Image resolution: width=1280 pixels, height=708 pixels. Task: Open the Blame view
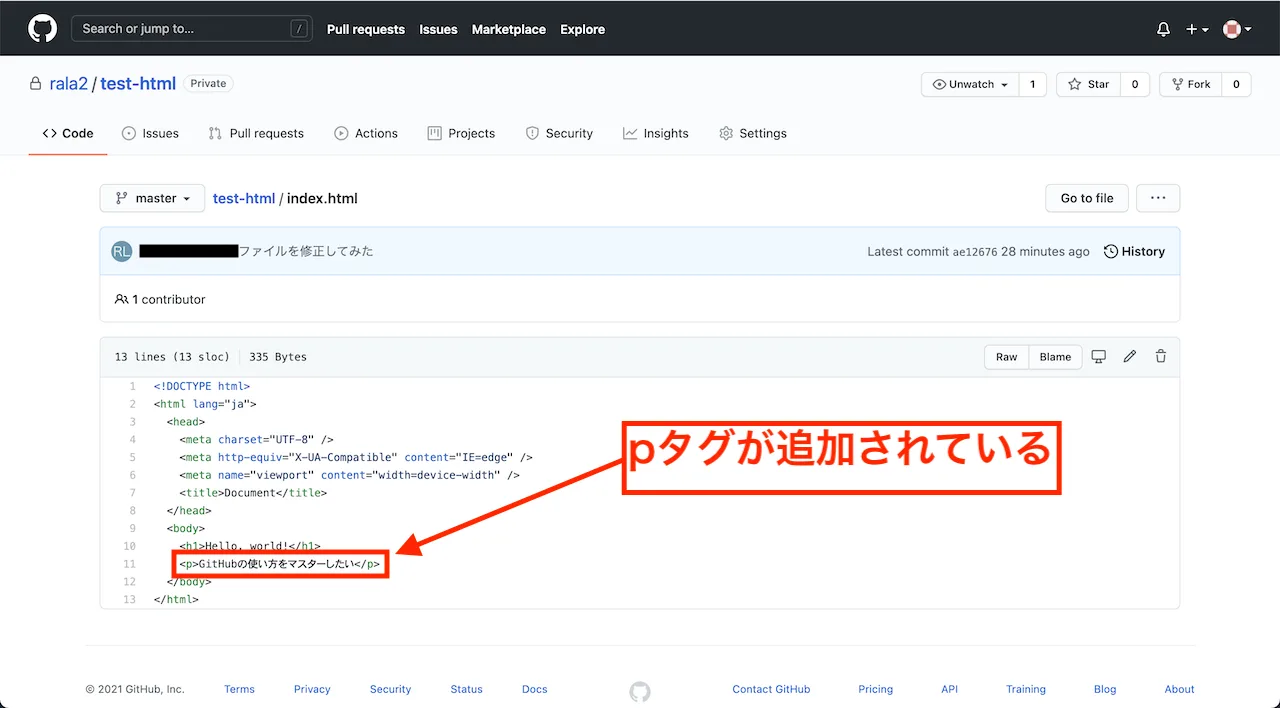coord(1055,357)
